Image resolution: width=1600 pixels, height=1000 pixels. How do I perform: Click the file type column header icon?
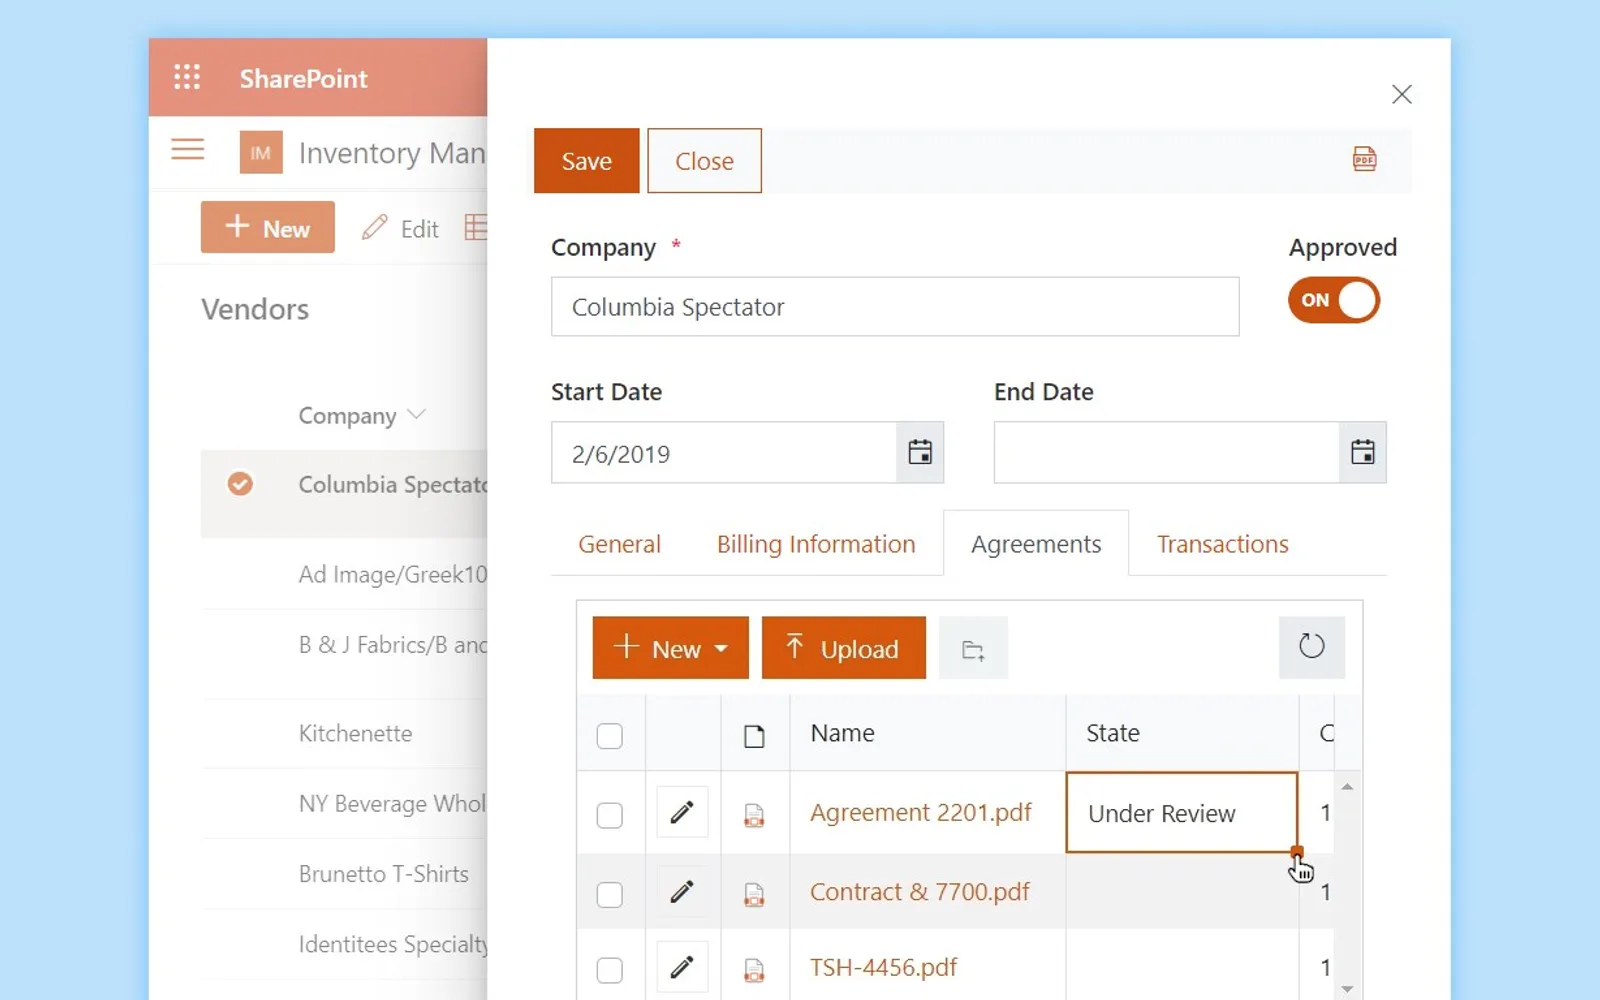click(754, 736)
